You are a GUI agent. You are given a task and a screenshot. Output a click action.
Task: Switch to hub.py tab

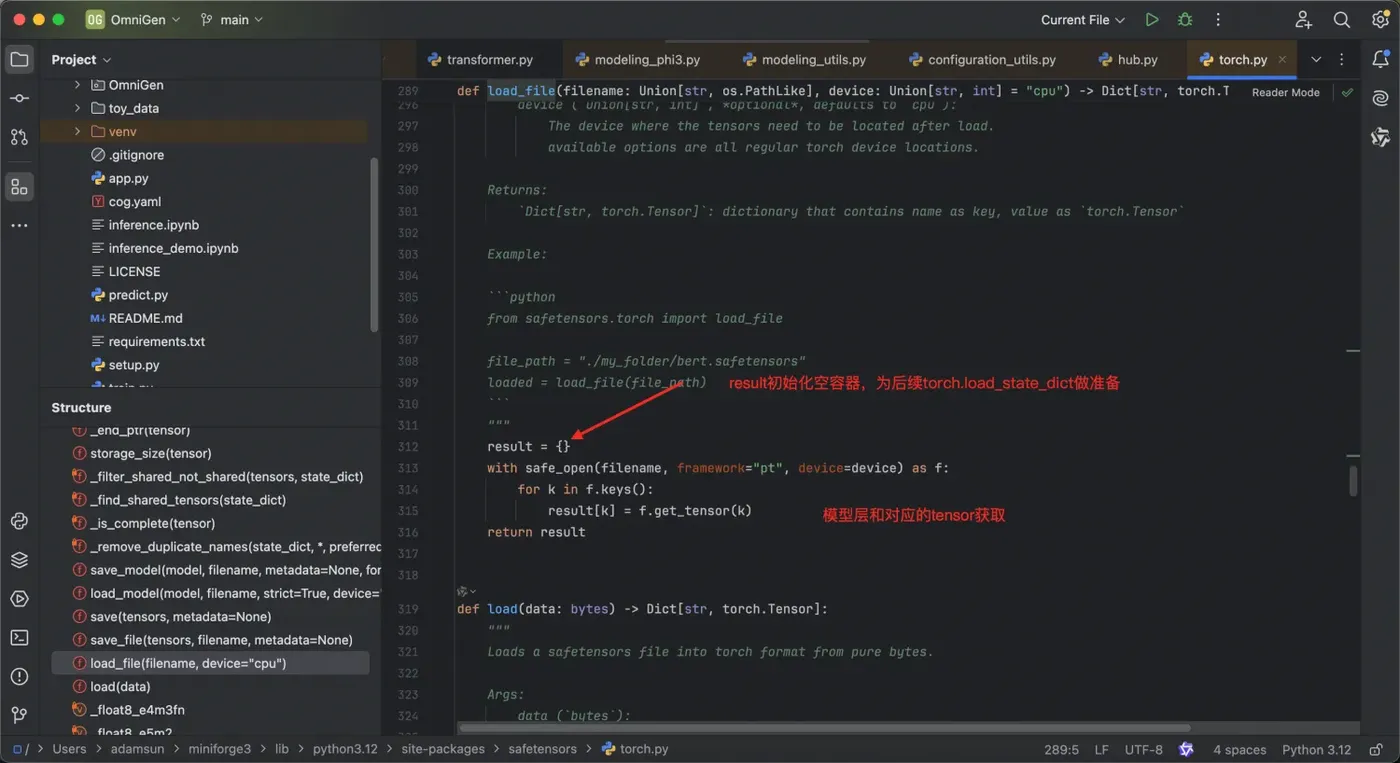point(1128,60)
